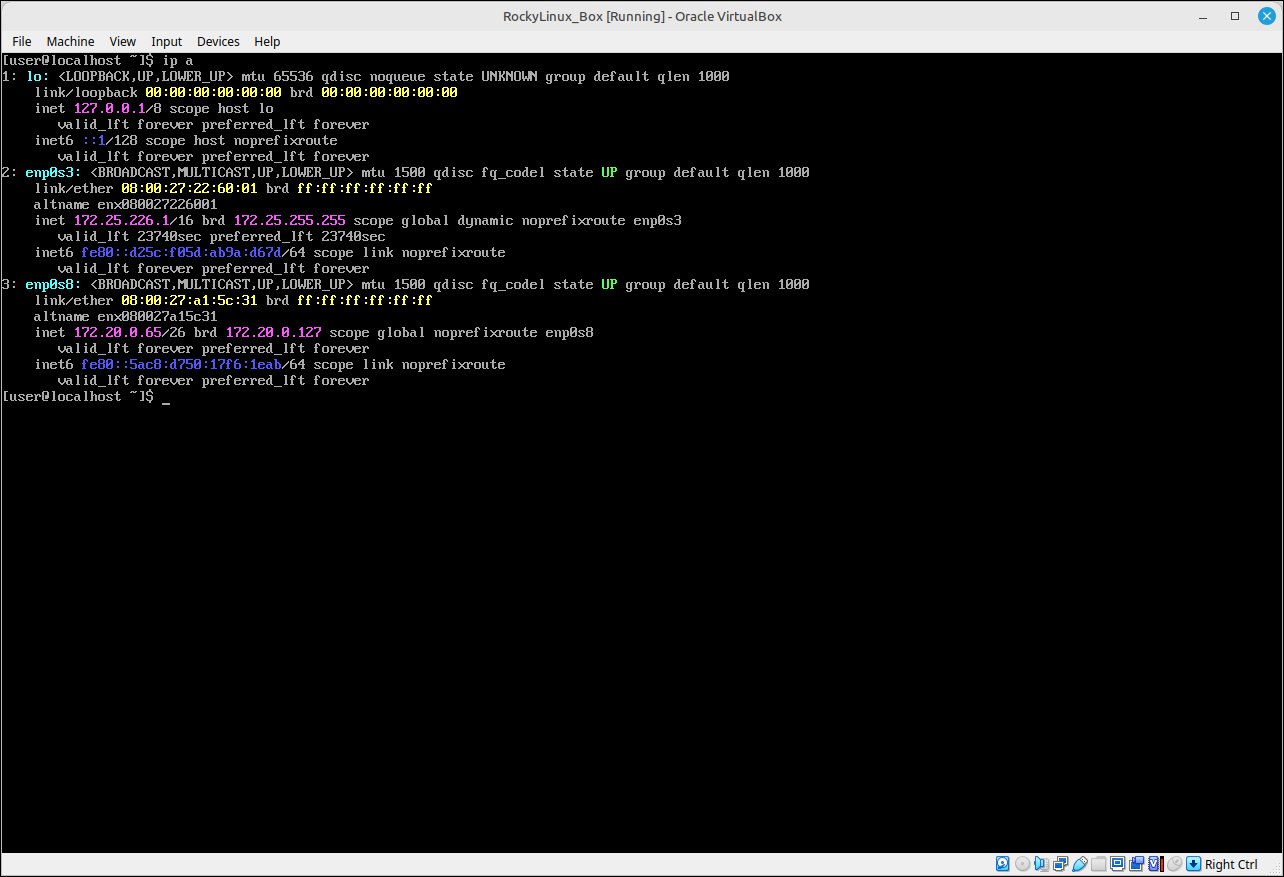This screenshot has width=1284, height=877.
Task: Click the shared folders status icon
Action: (x=1099, y=864)
